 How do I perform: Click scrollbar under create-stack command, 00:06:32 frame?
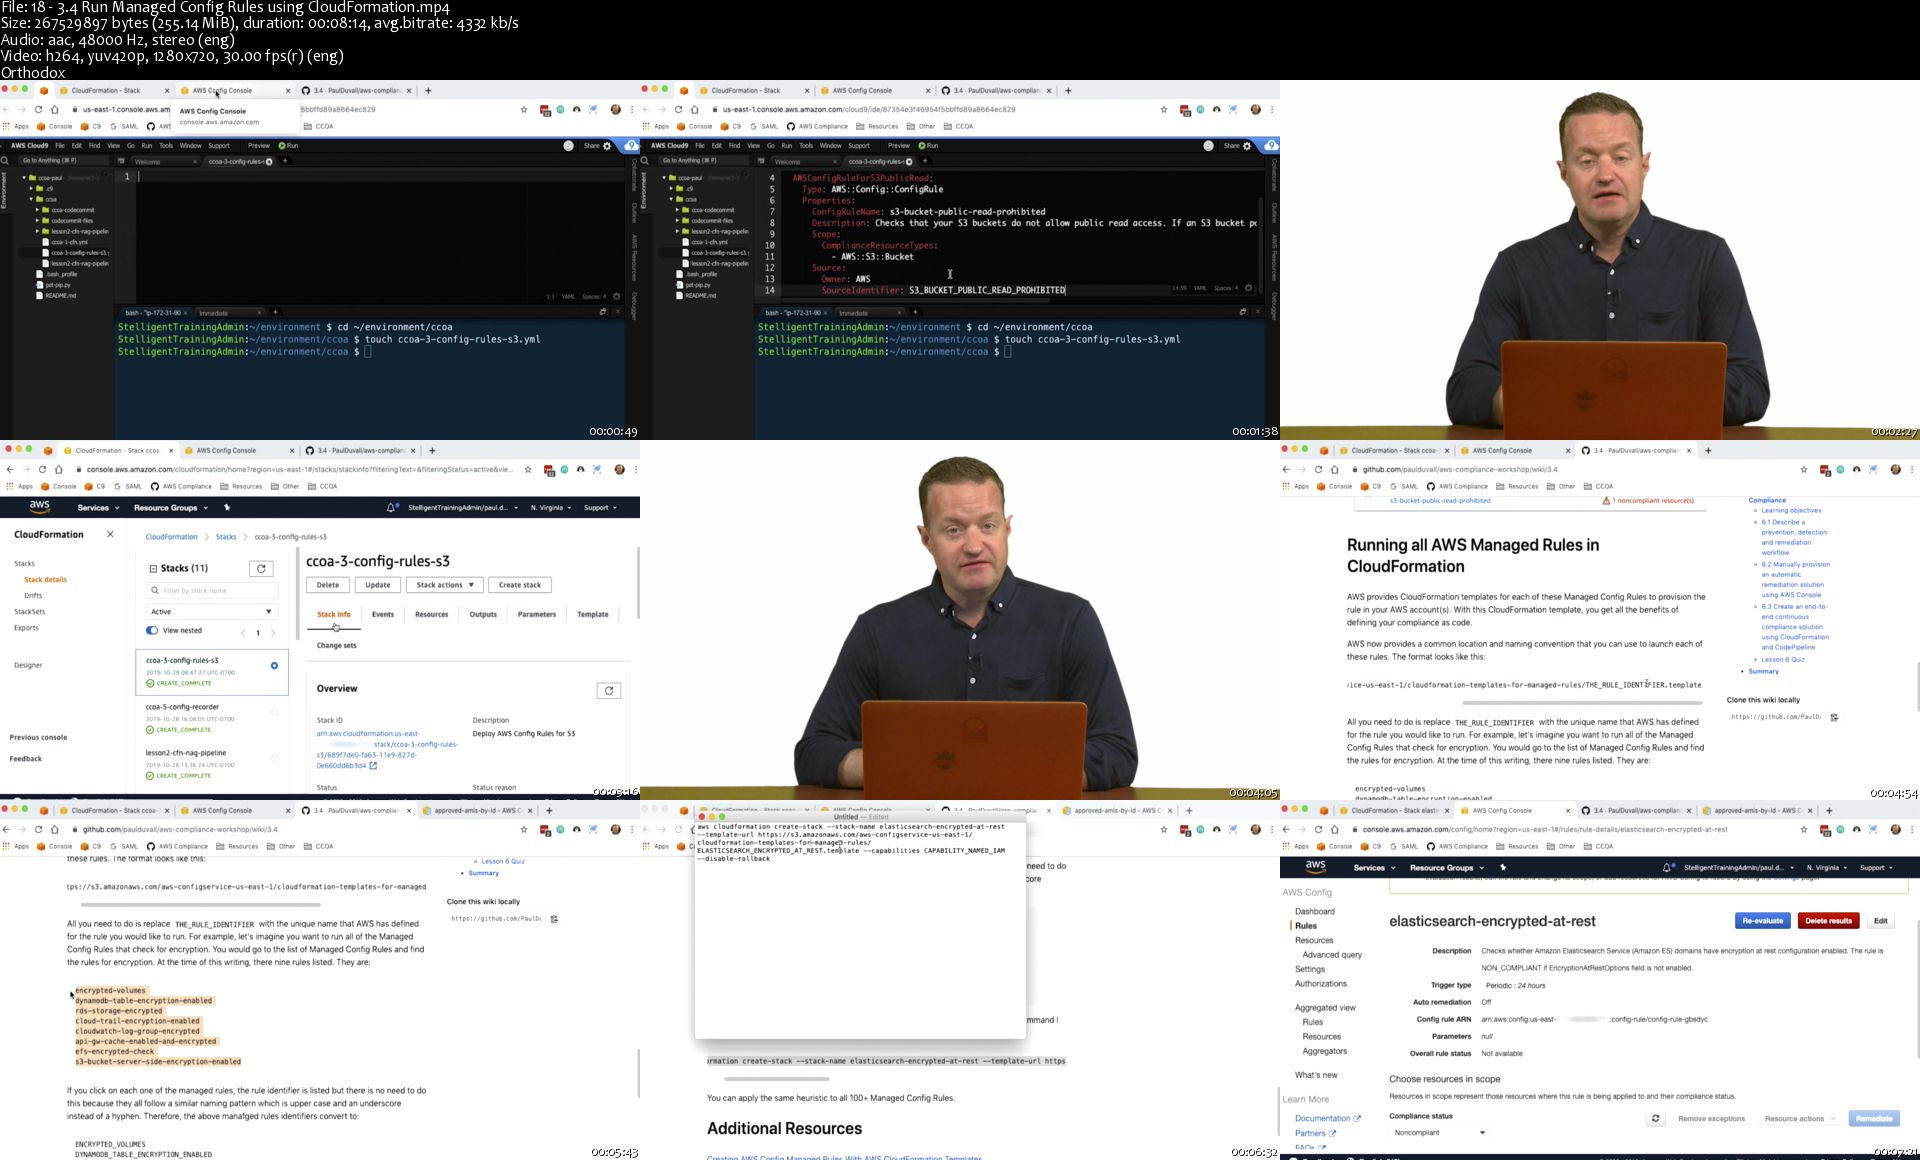pos(776,1079)
